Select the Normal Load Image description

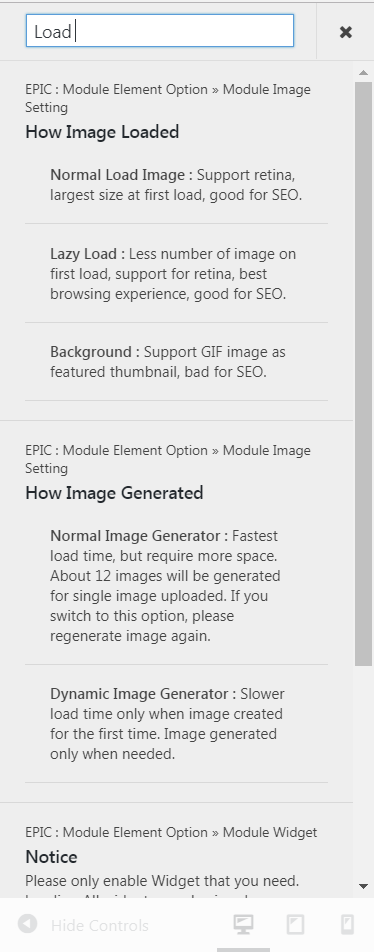(x=176, y=185)
